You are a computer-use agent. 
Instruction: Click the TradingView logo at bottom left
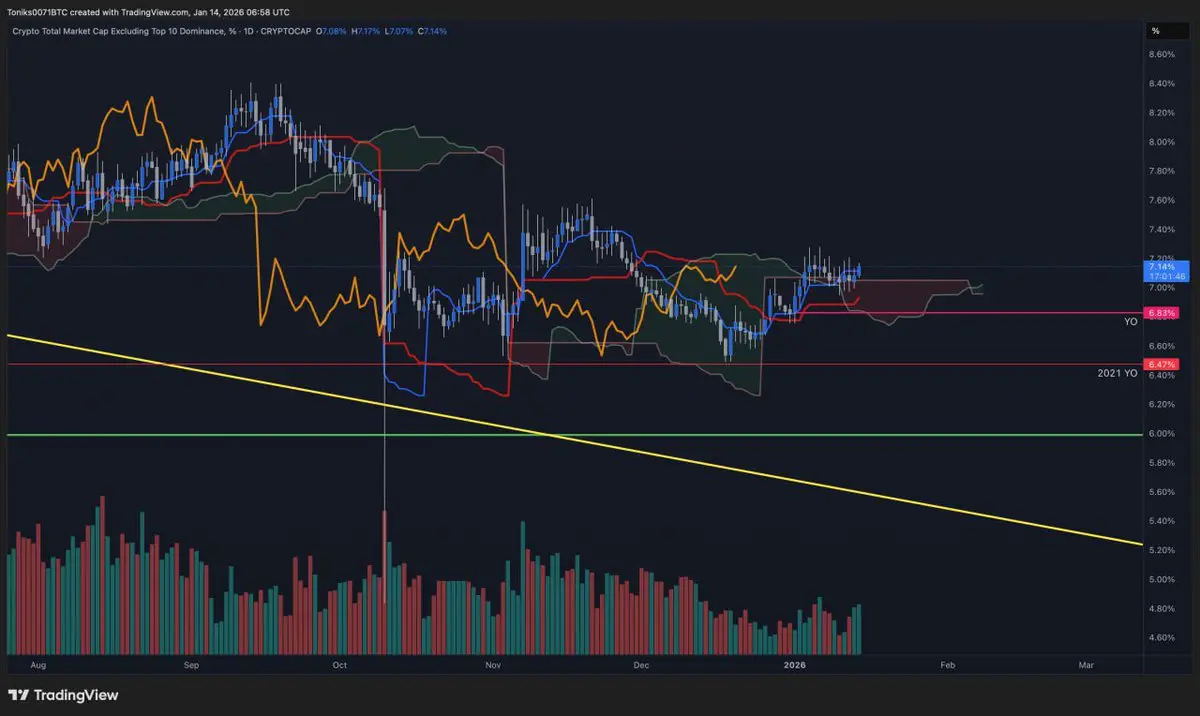pyautogui.click(x=62, y=695)
